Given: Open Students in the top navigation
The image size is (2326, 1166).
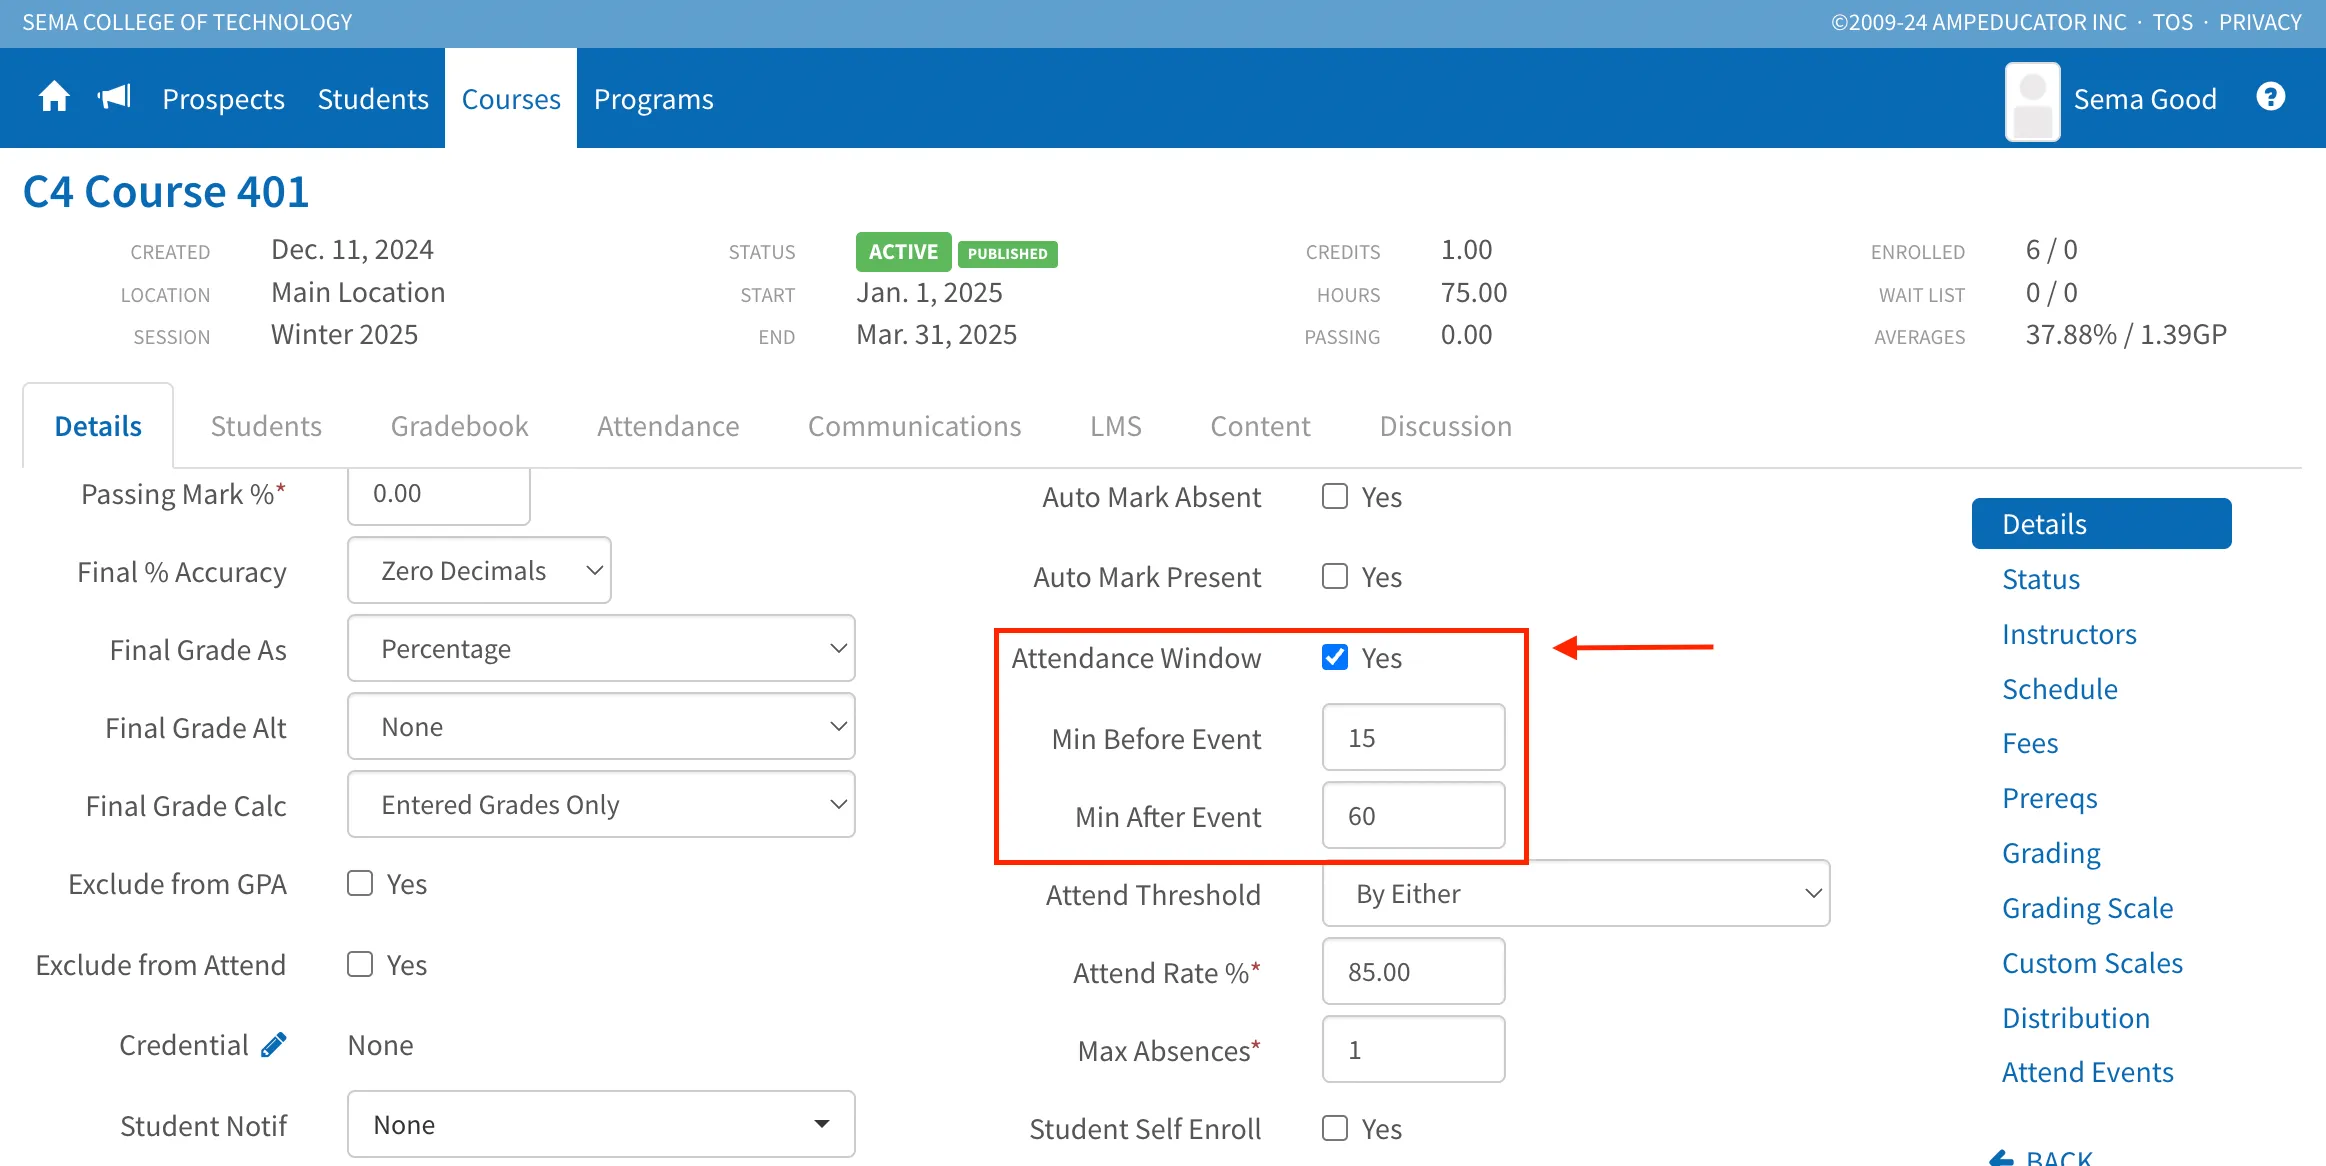Looking at the screenshot, I should click(x=373, y=99).
